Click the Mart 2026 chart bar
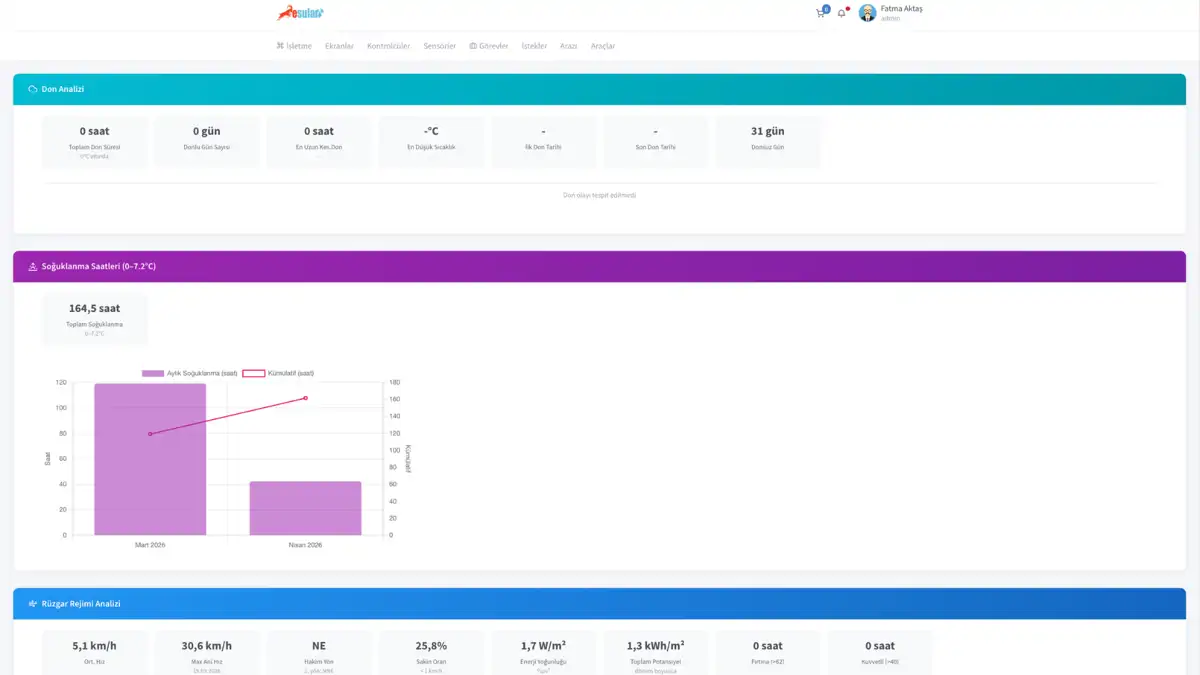This screenshot has width=1200, height=675. tap(150, 459)
